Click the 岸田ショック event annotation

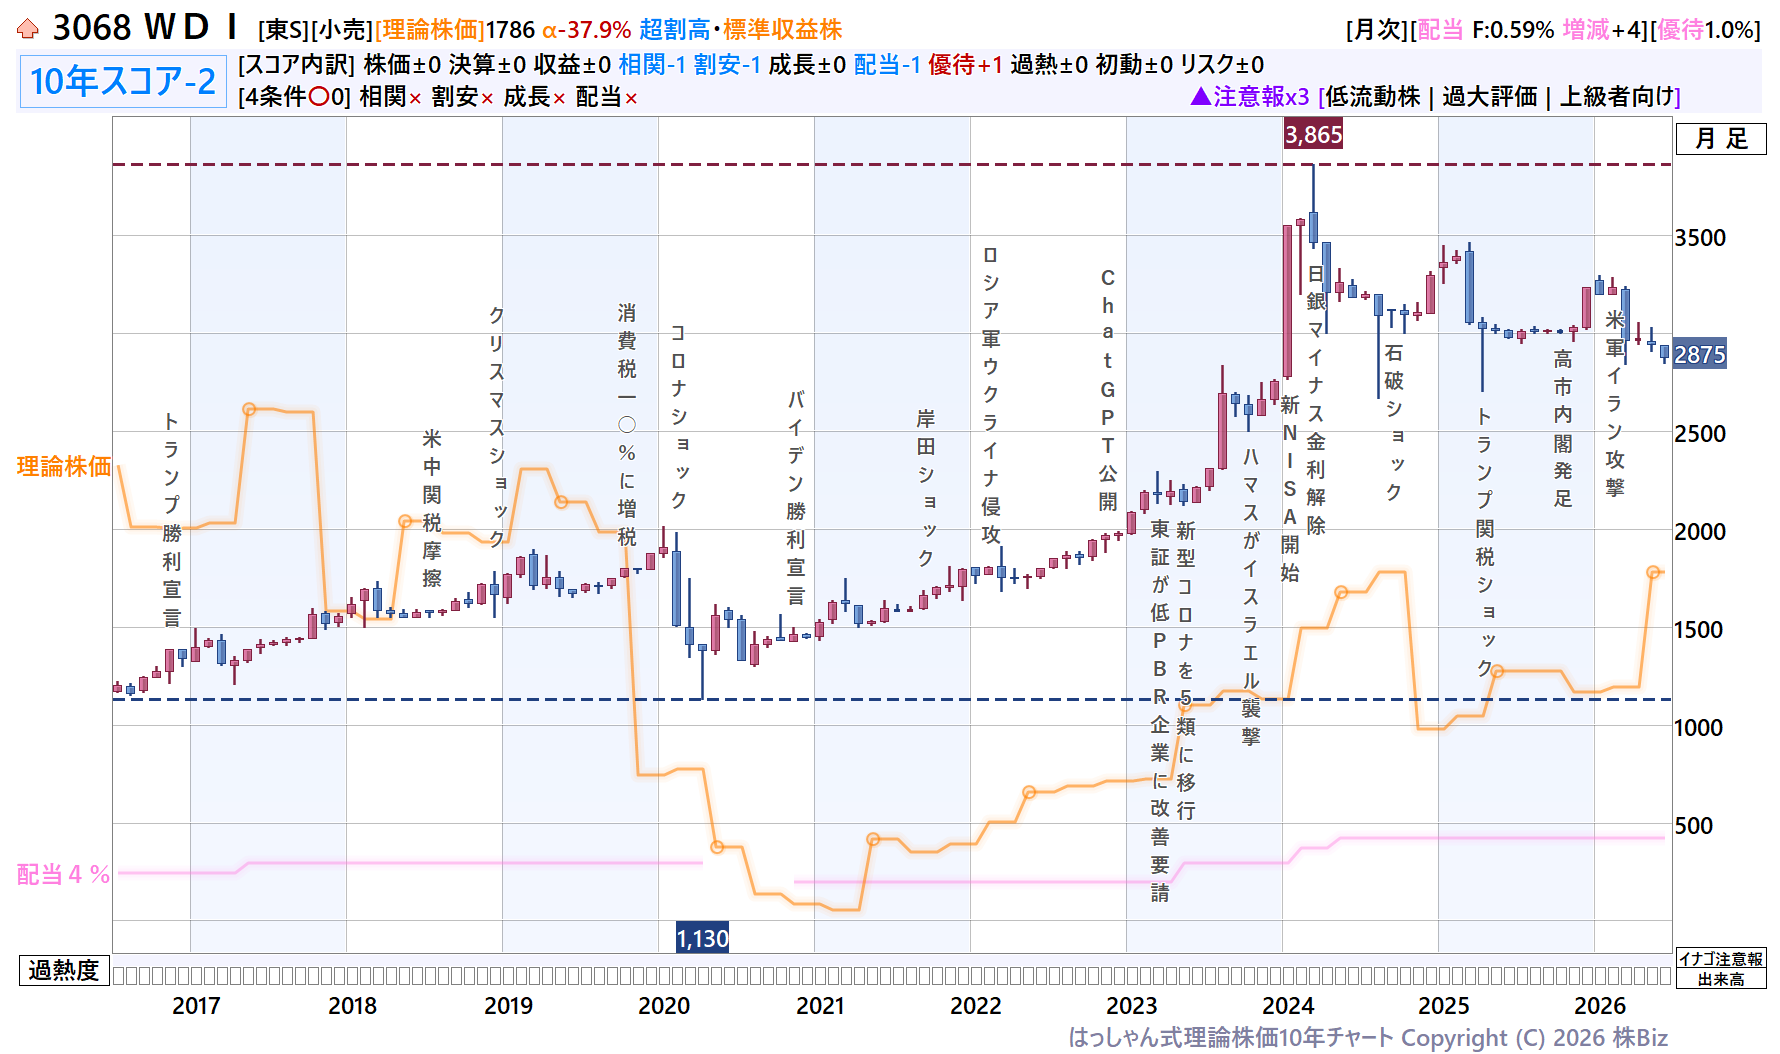point(926,488)
